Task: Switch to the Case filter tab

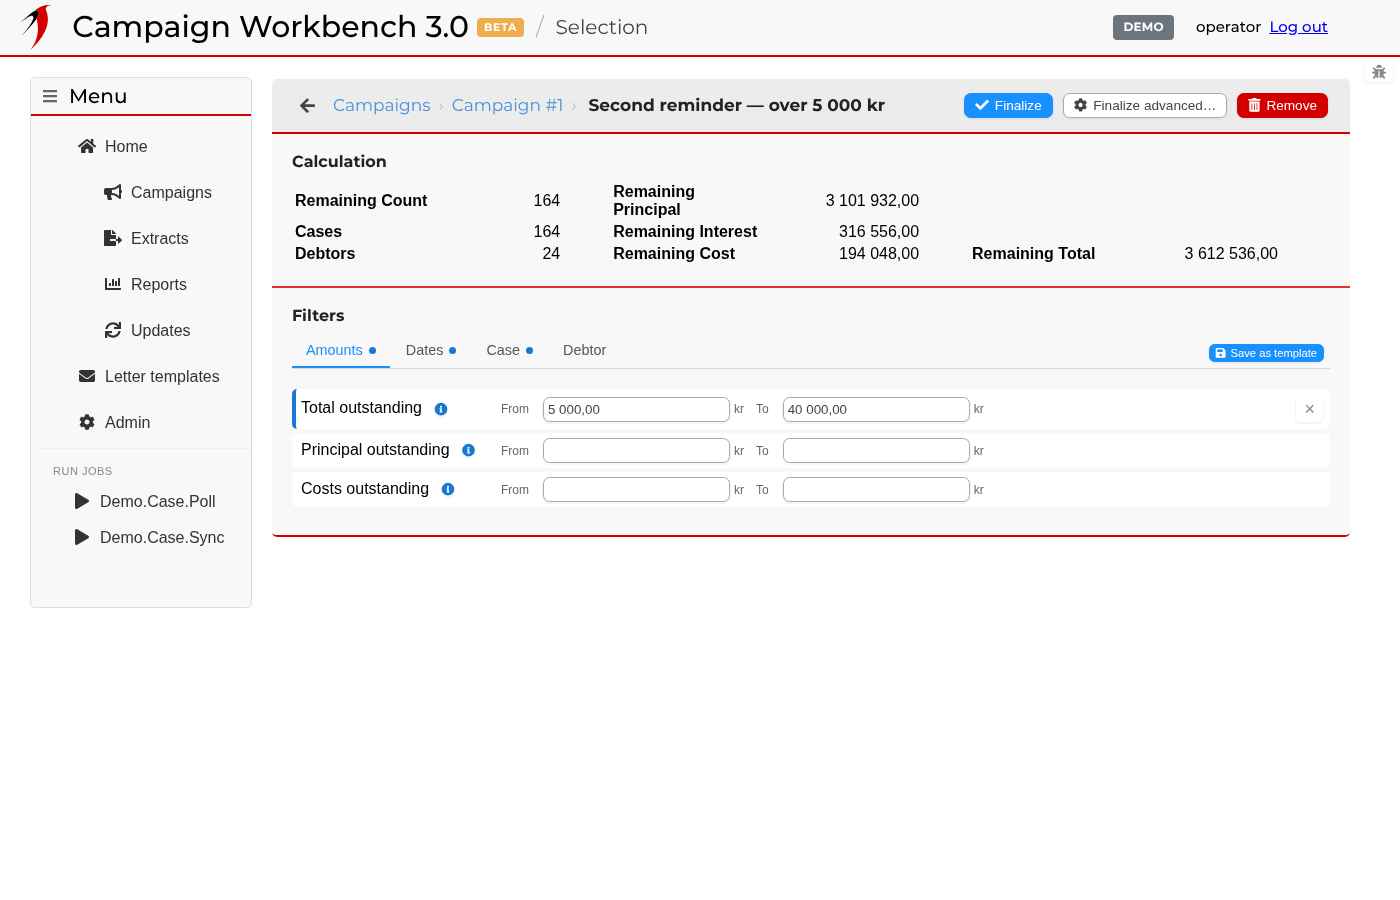Action: click(510, 350)
